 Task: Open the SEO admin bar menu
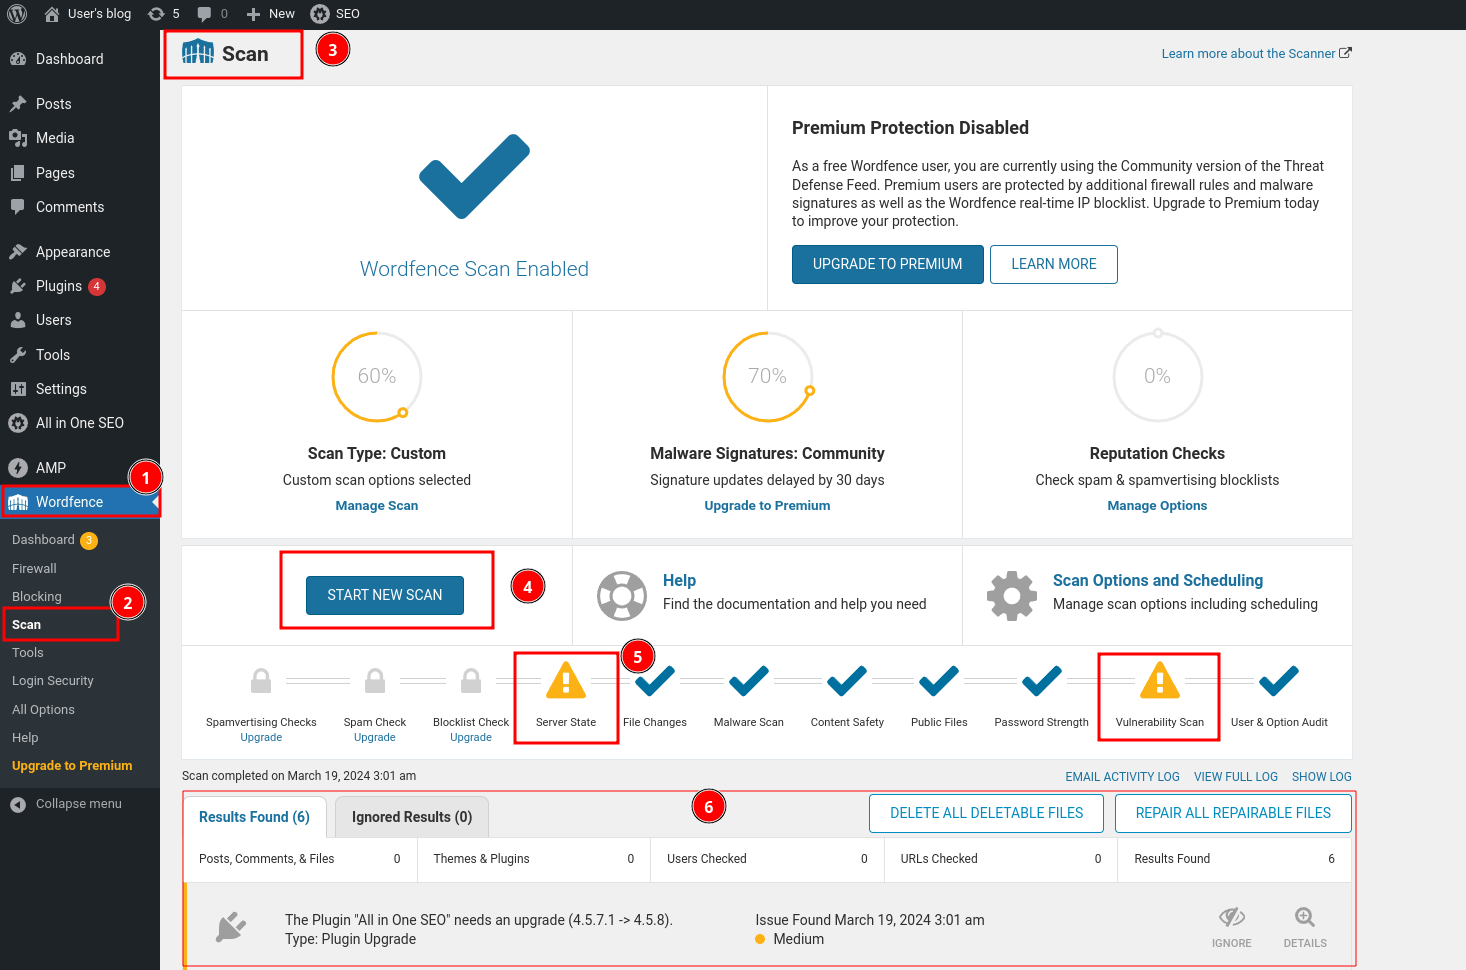[x=335, y=14]
